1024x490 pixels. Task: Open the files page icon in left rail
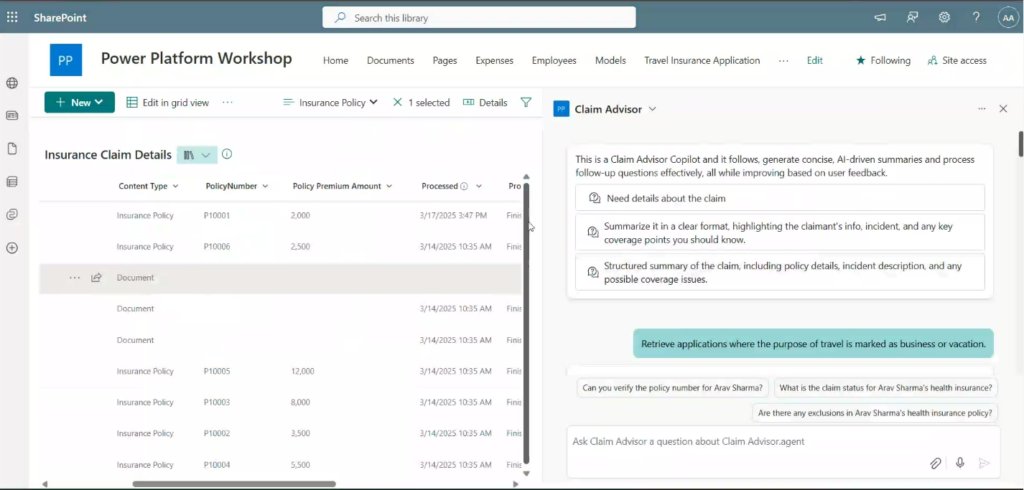coord(12,149)
